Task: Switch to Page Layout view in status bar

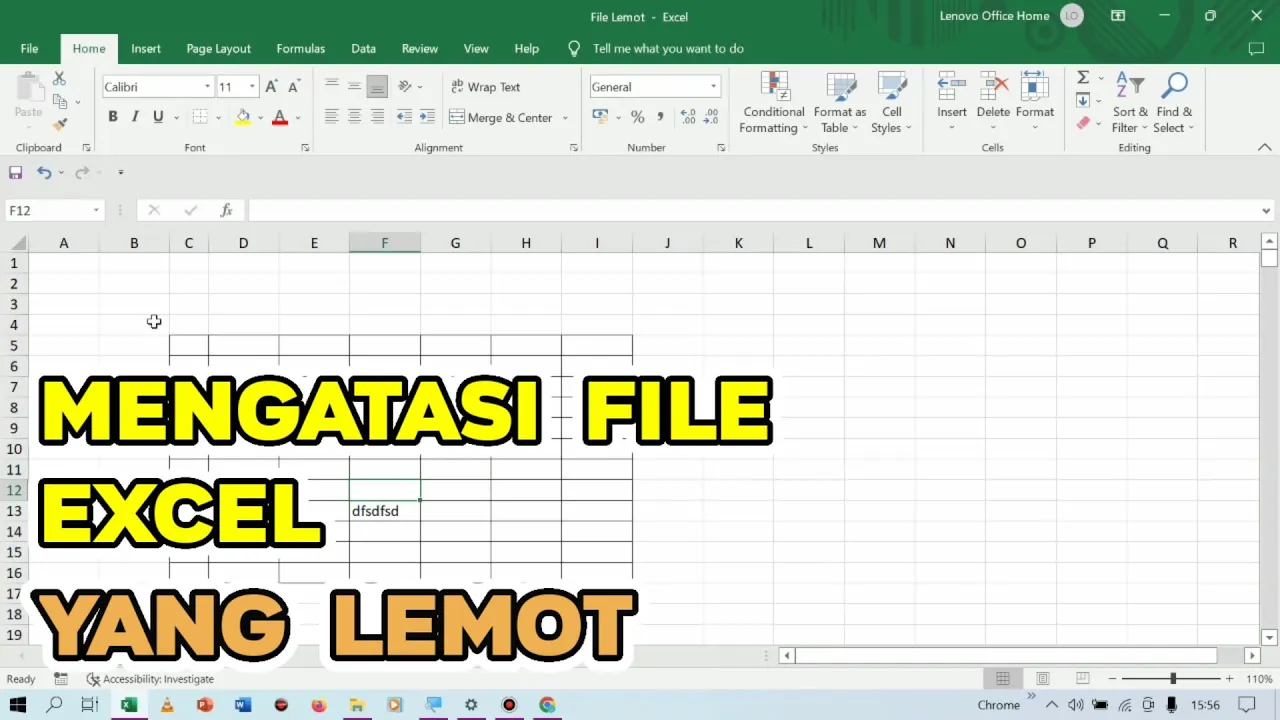Action: tap(1042, 679)
